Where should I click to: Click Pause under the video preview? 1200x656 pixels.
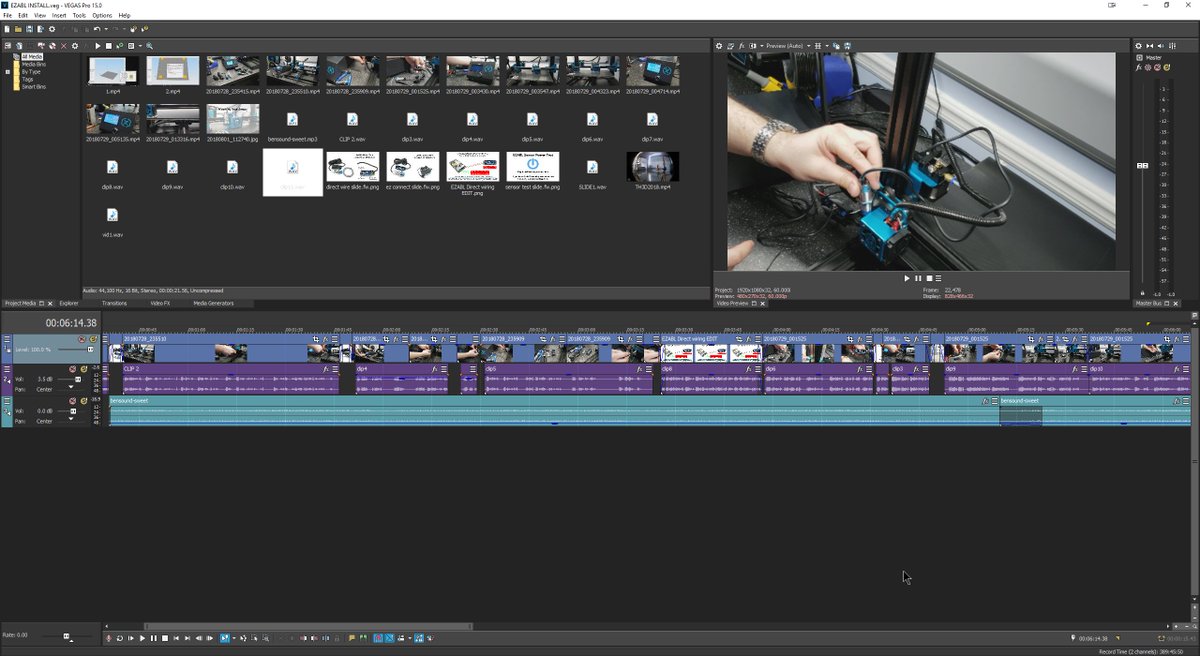tap(918, 278)
